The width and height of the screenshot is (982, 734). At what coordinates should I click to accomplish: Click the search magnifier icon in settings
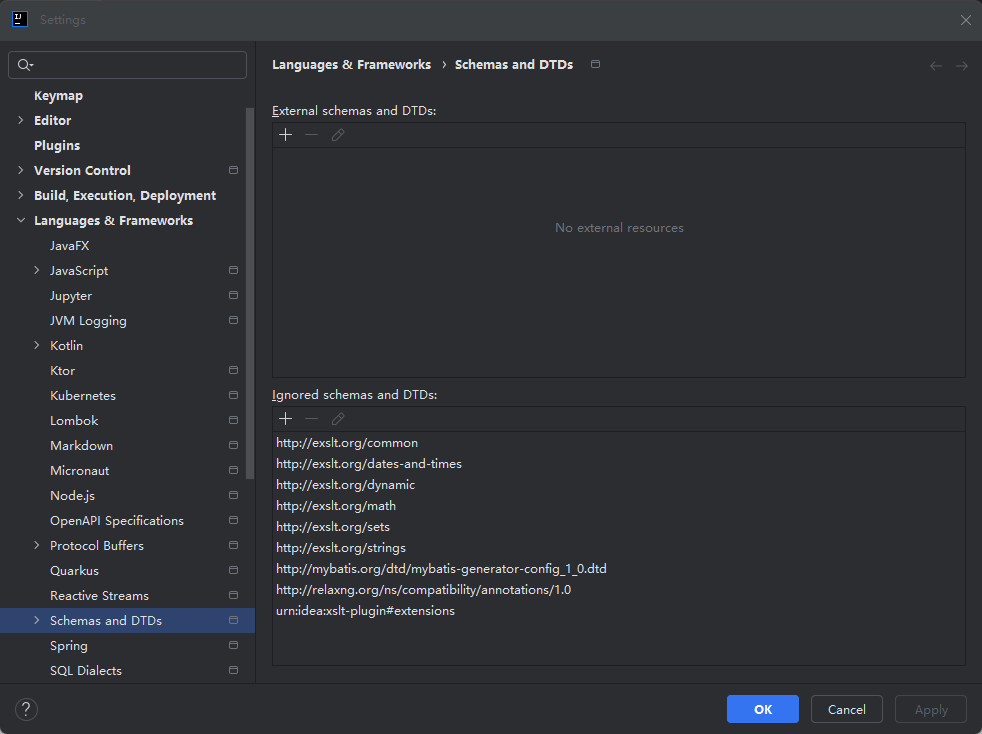point(24,65)
